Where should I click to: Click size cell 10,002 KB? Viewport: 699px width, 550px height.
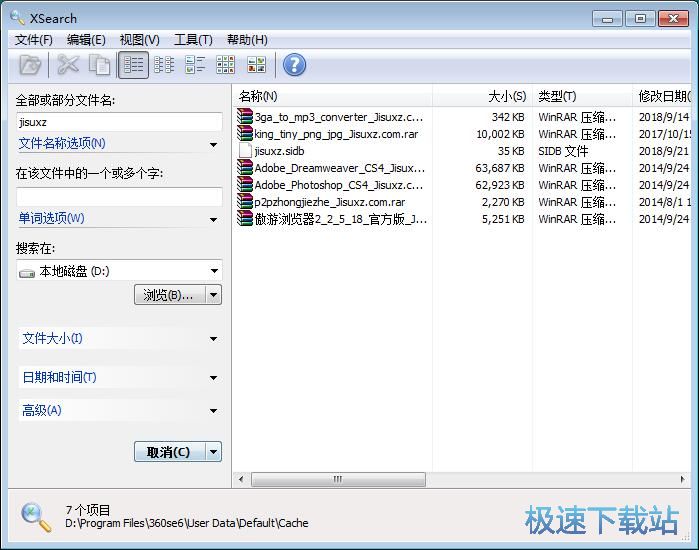(500, 134)
